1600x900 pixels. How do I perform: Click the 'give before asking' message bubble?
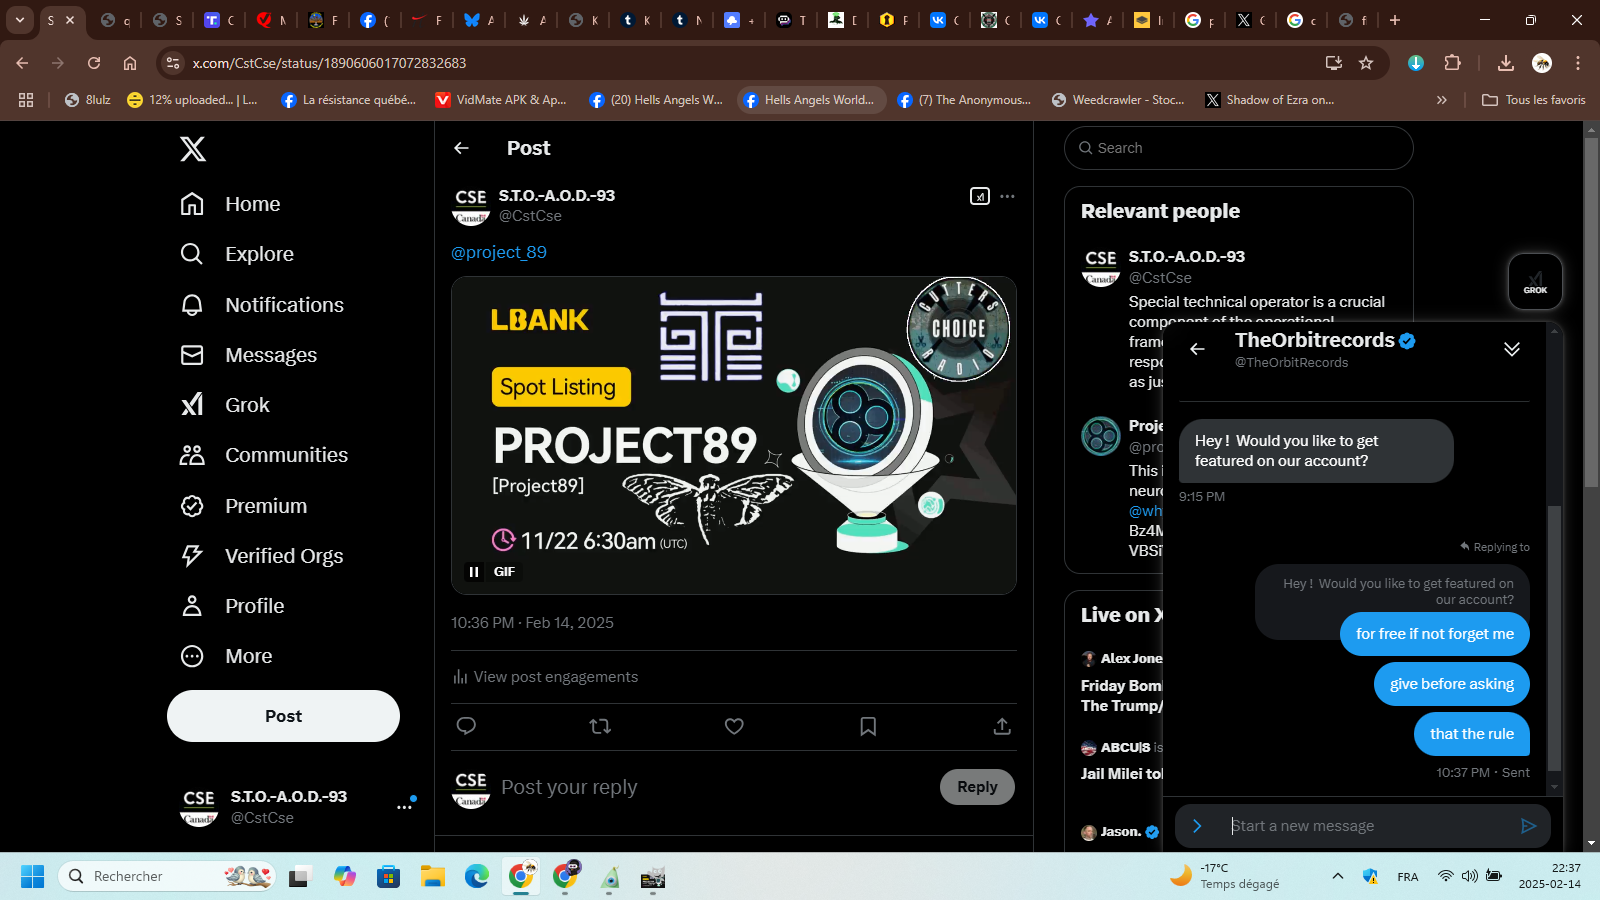point(1452,684)
